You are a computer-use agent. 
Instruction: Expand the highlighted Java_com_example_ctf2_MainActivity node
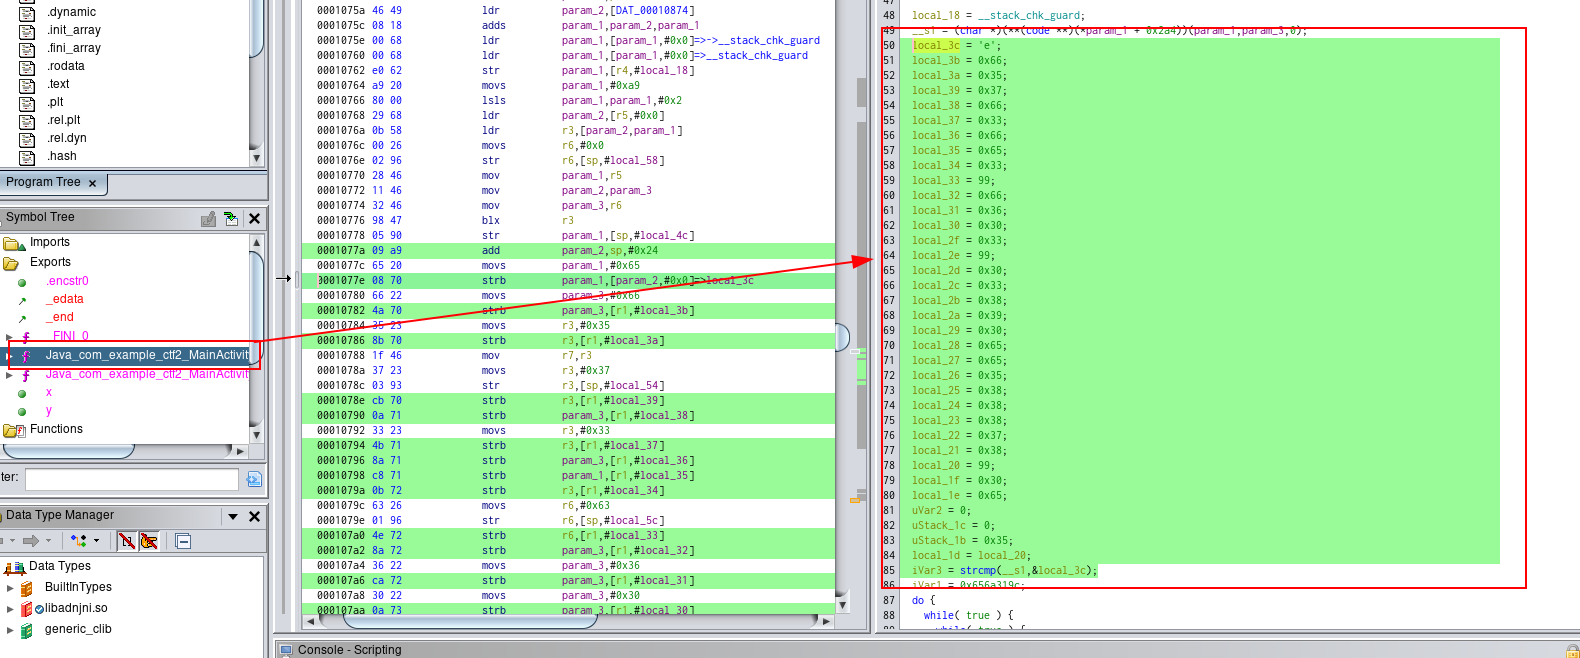tap(9, 355)
